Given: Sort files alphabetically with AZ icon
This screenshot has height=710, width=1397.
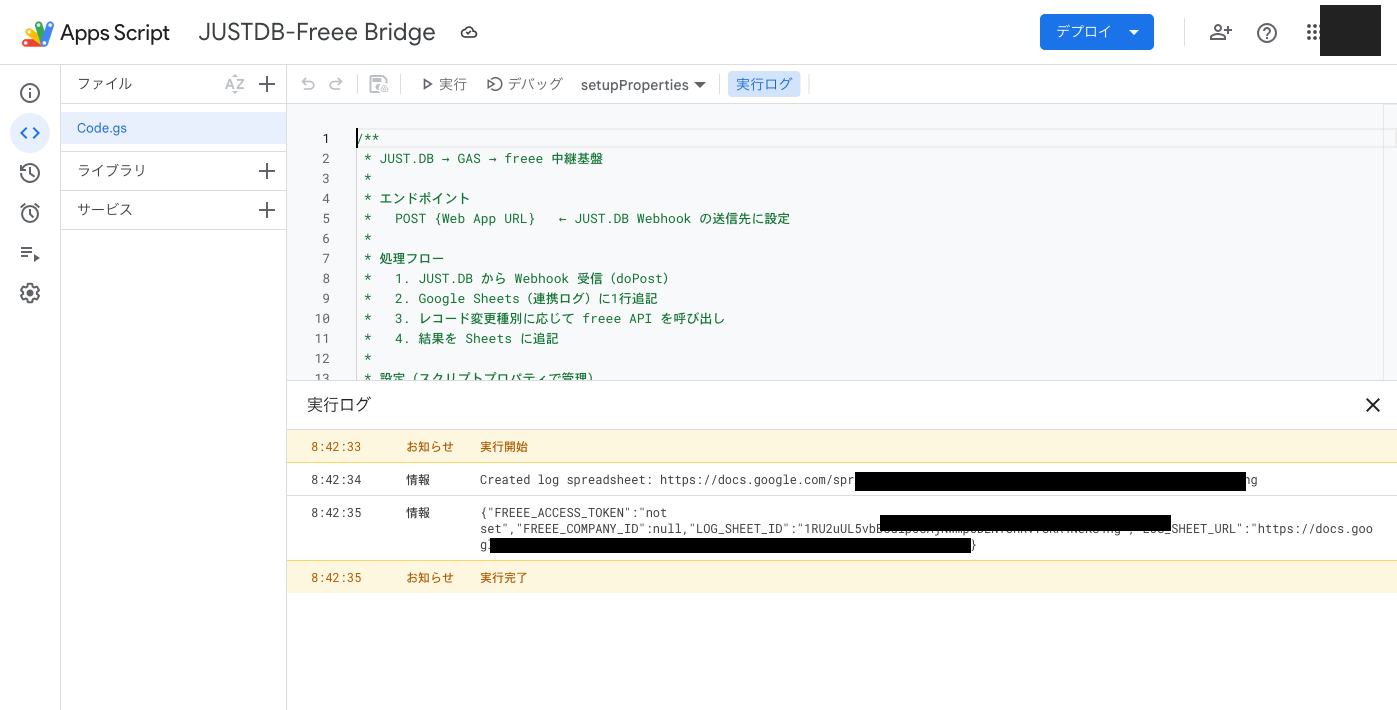Looking at the screenshot, I should [x=234, y=85].
